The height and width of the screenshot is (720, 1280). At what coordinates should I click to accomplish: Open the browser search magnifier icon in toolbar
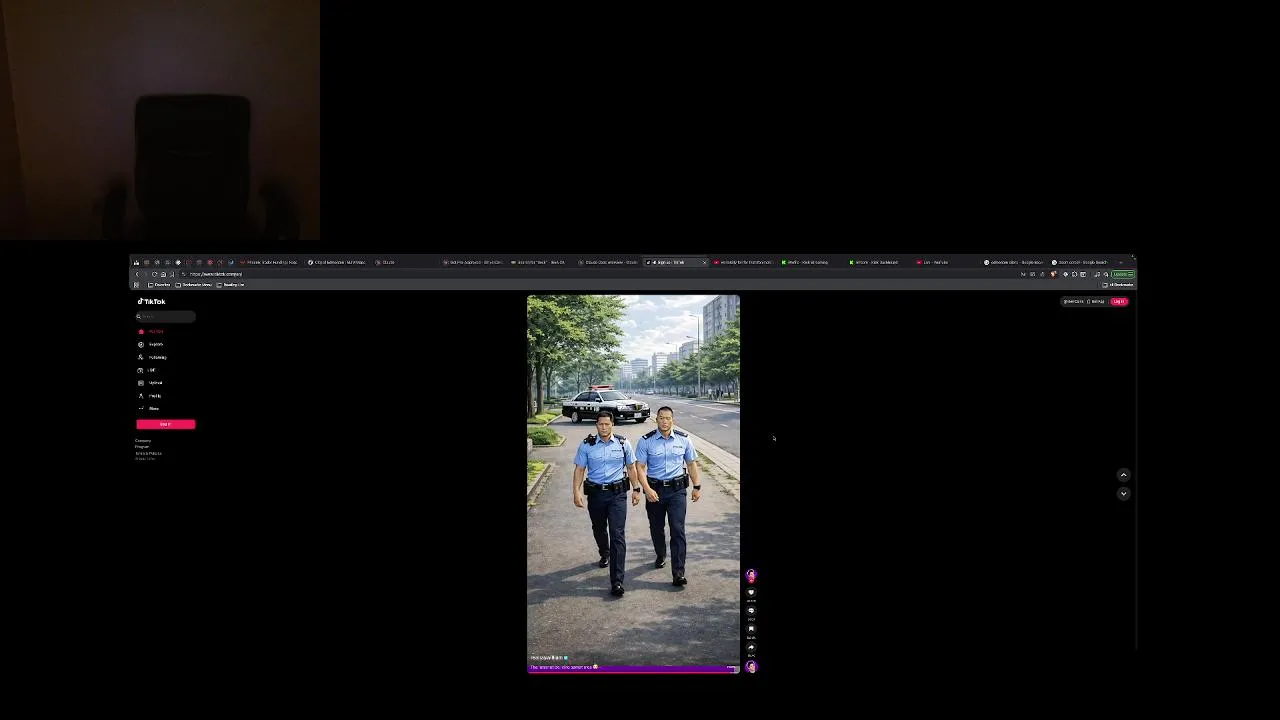pos(1106,274)
